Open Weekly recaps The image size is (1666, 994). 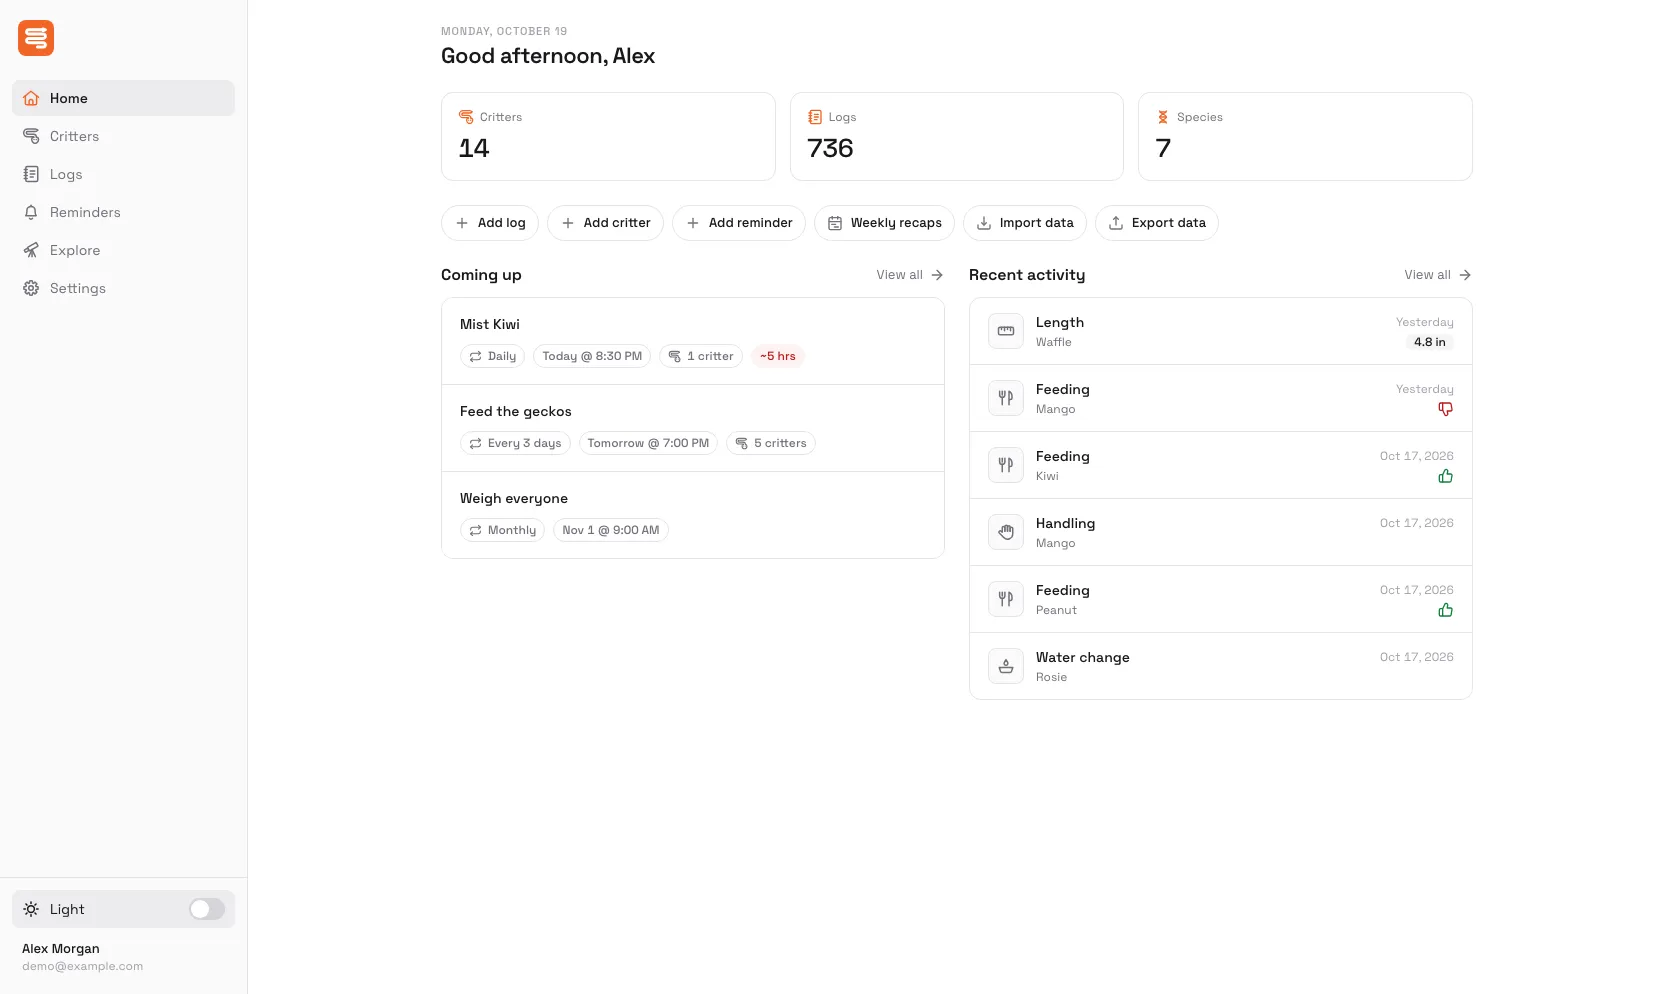pos(884,223)
